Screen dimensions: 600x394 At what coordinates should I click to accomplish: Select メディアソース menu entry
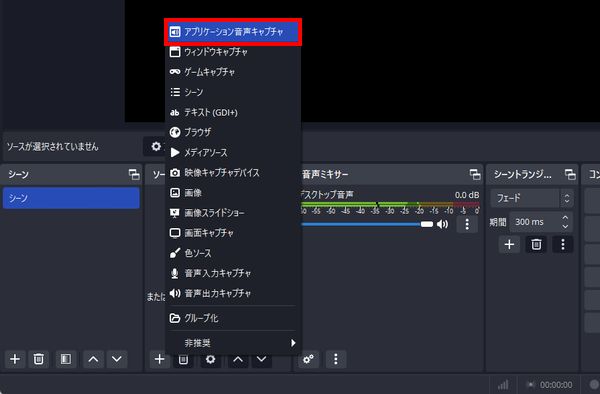tap(233, 153)
